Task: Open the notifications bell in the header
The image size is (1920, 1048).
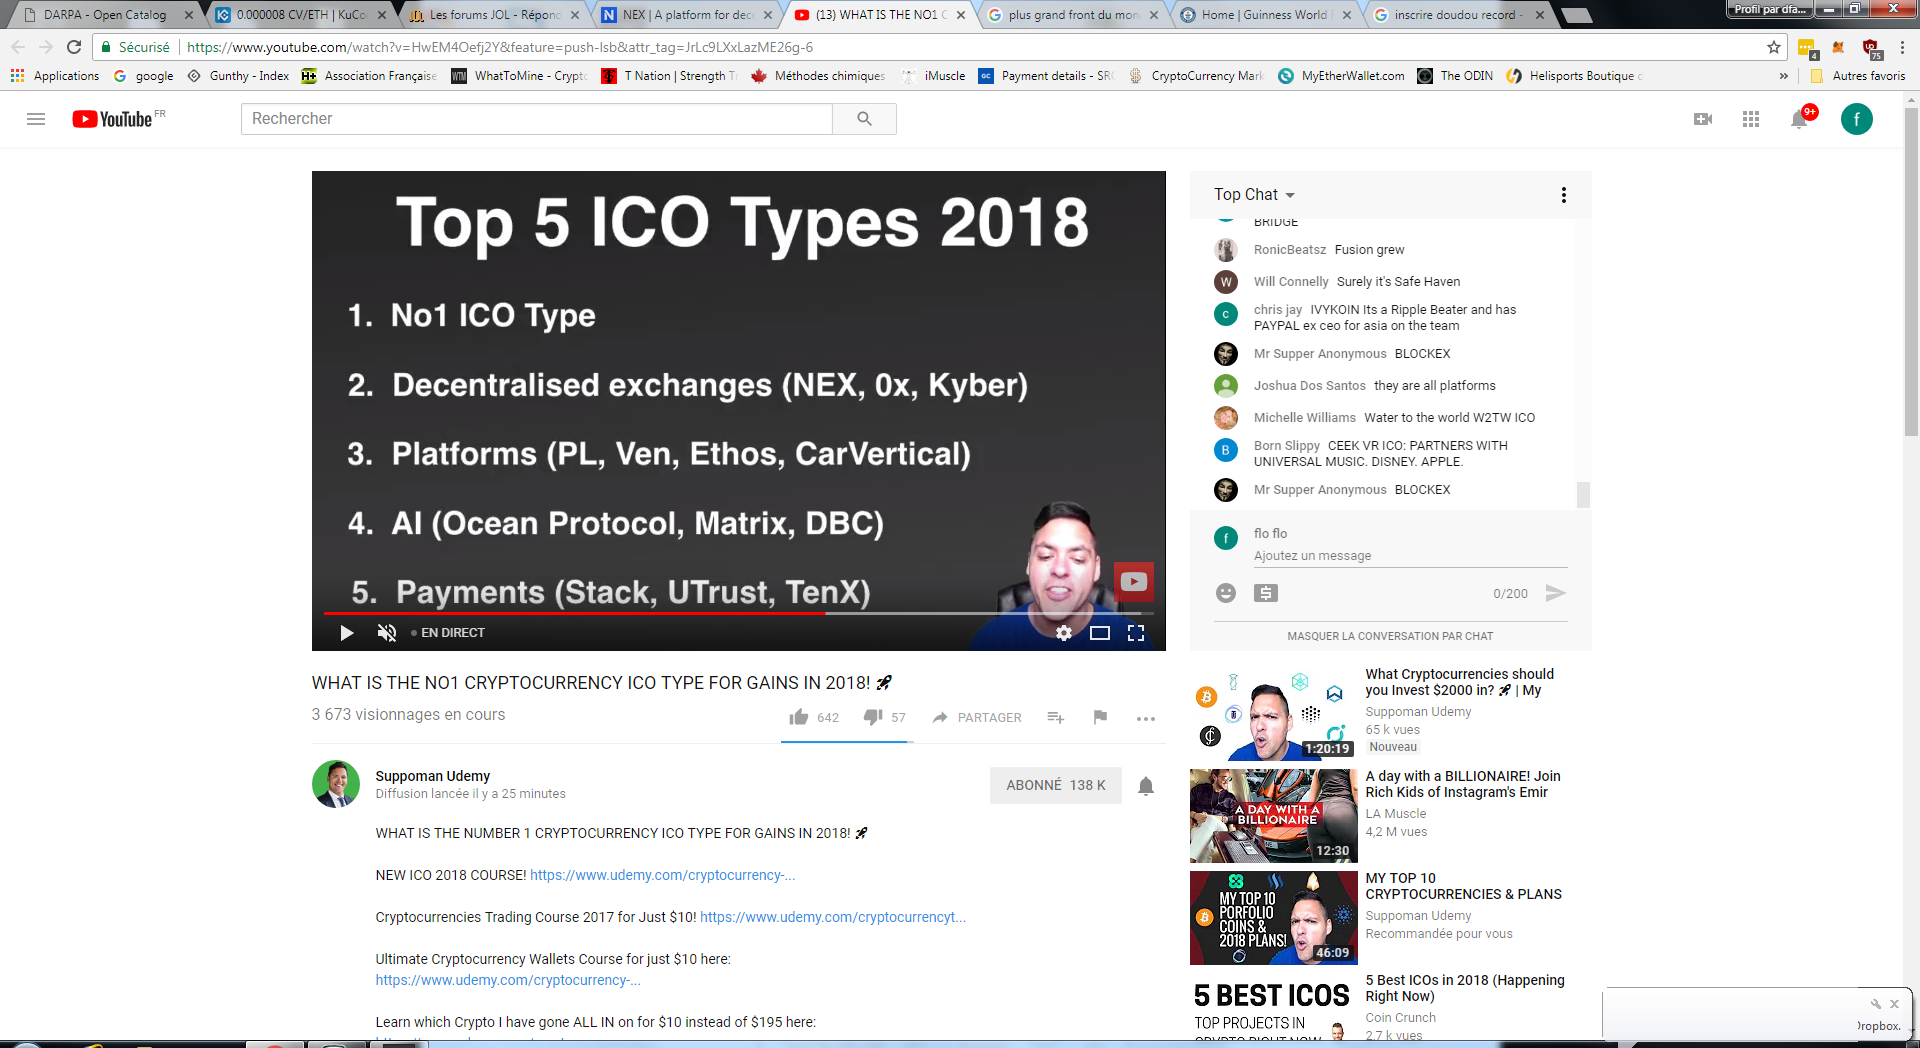Action: 1800,119
